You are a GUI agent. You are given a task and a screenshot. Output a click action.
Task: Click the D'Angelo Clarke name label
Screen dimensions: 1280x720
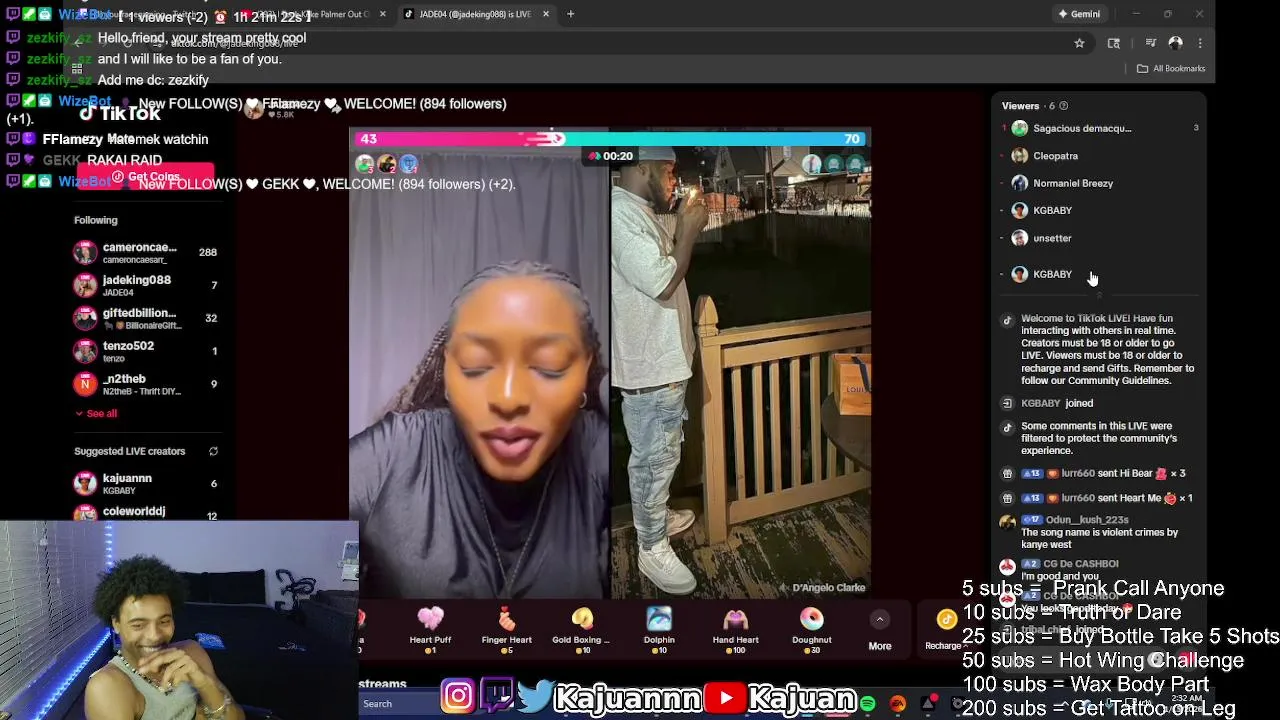(x=829, y=588)
